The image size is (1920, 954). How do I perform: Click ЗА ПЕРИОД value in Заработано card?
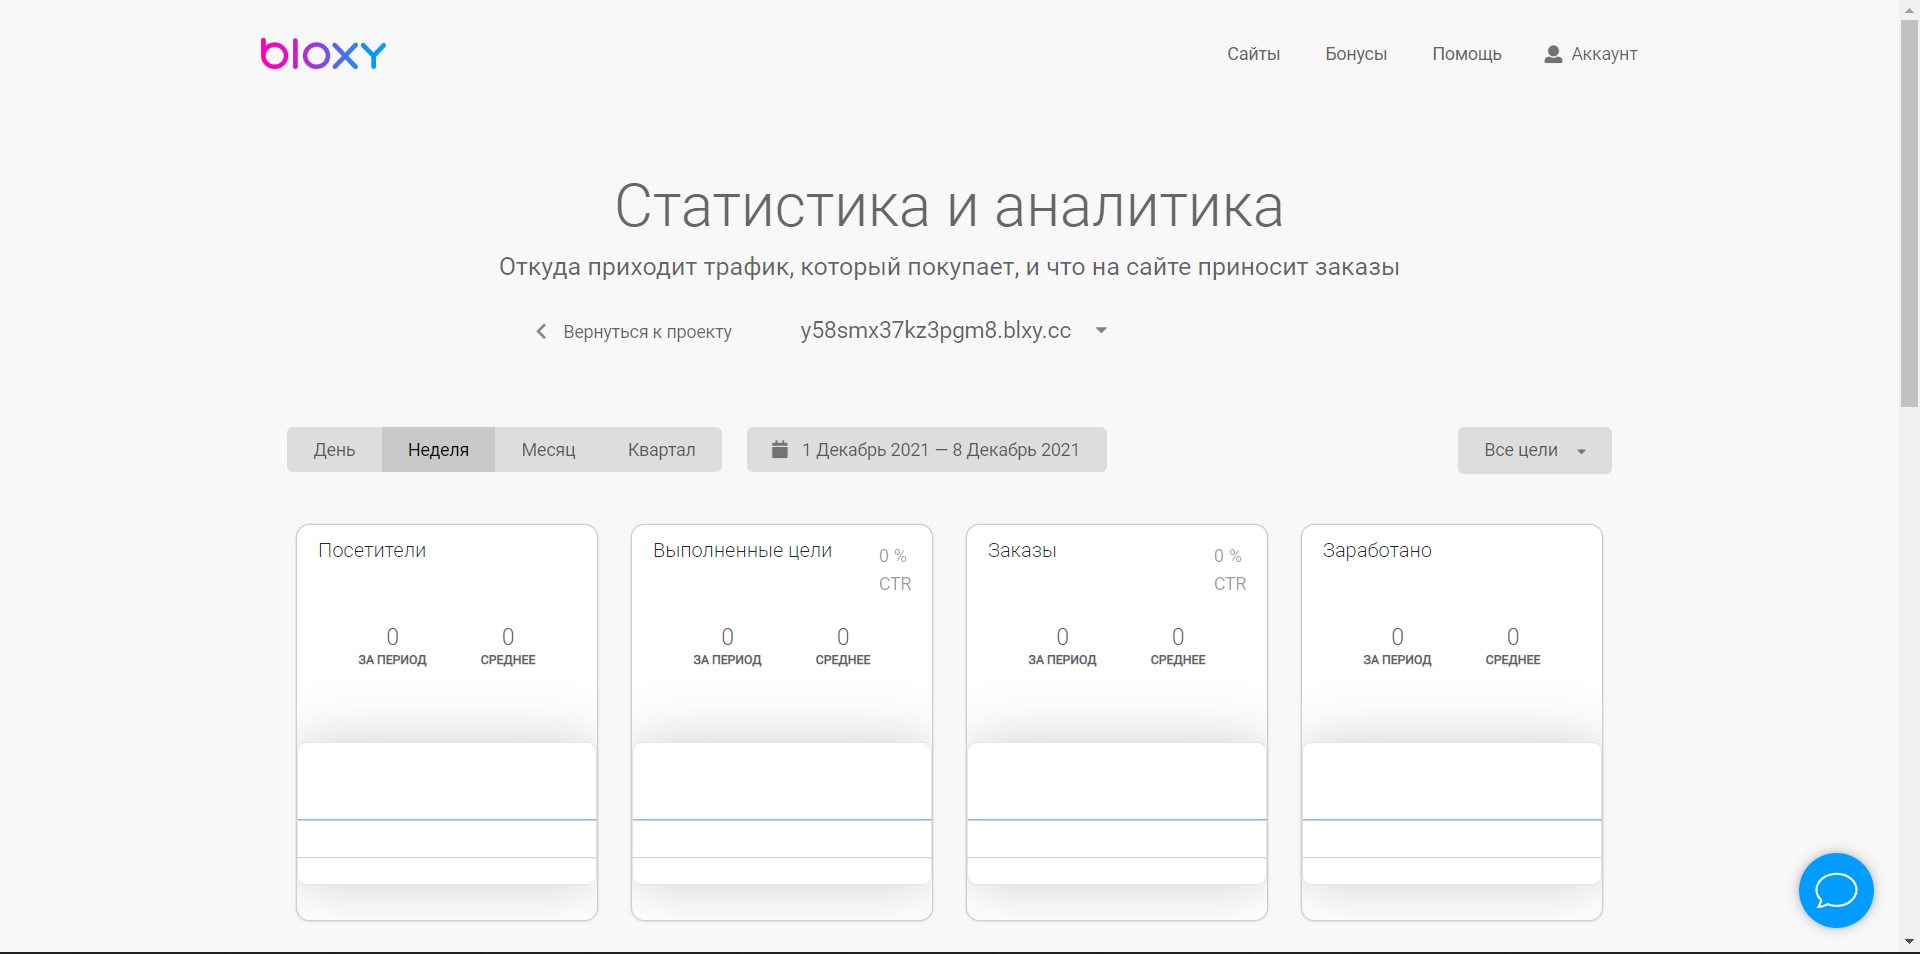coord(1397,637)
